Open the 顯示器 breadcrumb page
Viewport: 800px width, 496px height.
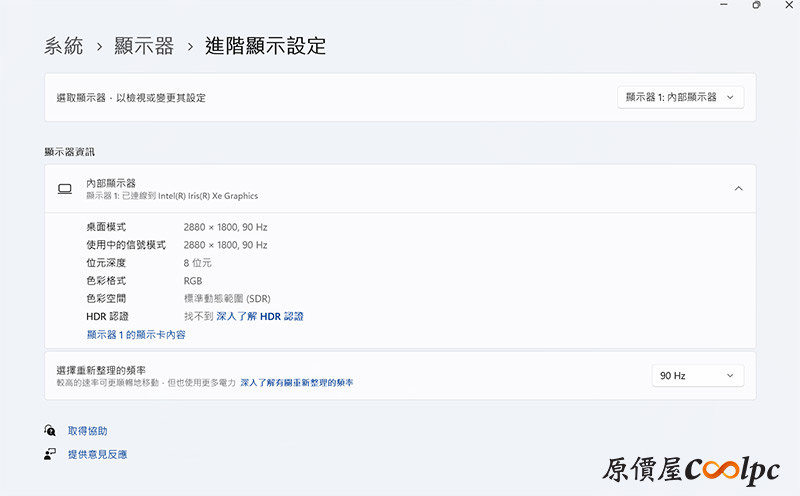tap(144, 46)
